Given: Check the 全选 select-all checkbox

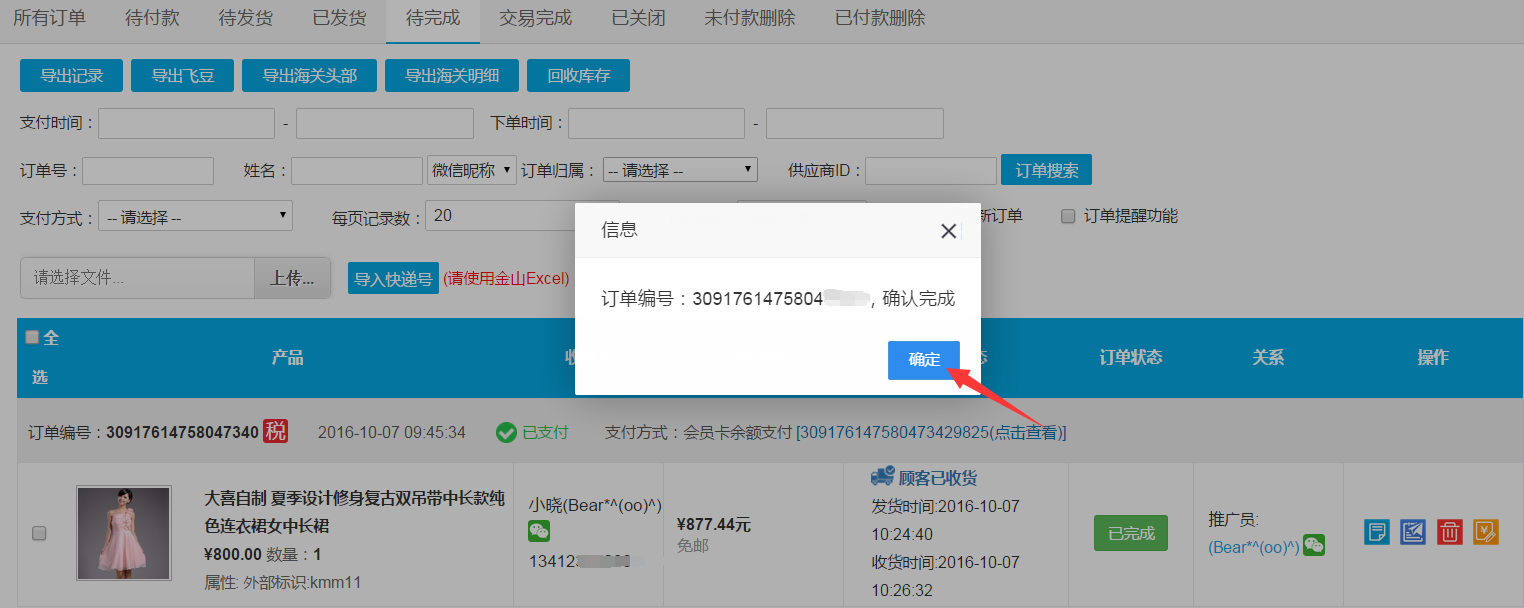Looking at the screenshot, I should (x=32, y=338).
